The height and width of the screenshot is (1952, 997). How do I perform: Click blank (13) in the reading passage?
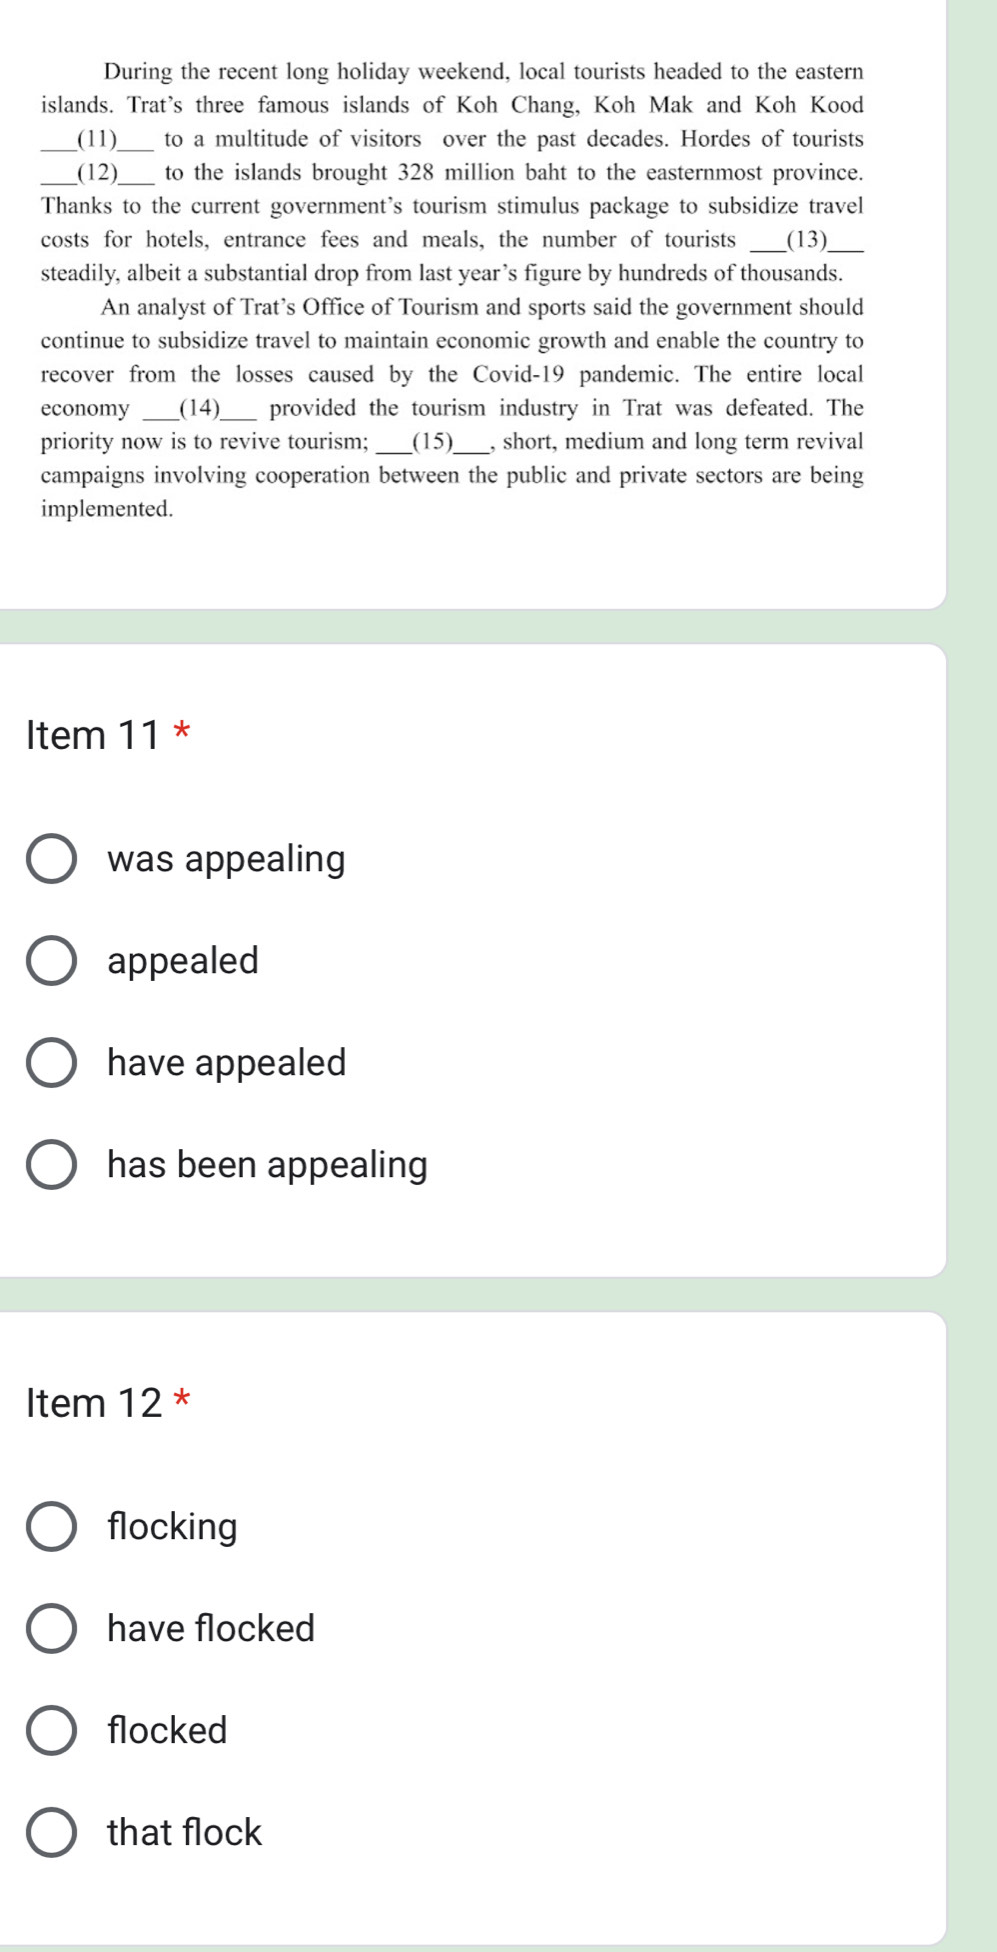808,240
